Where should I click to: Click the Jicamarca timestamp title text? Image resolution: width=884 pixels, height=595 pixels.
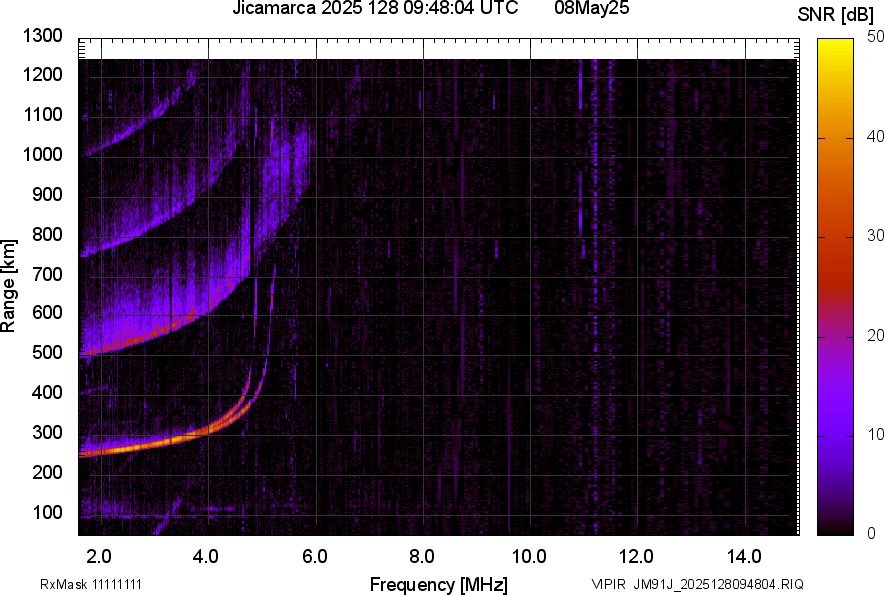coord(374,9)
